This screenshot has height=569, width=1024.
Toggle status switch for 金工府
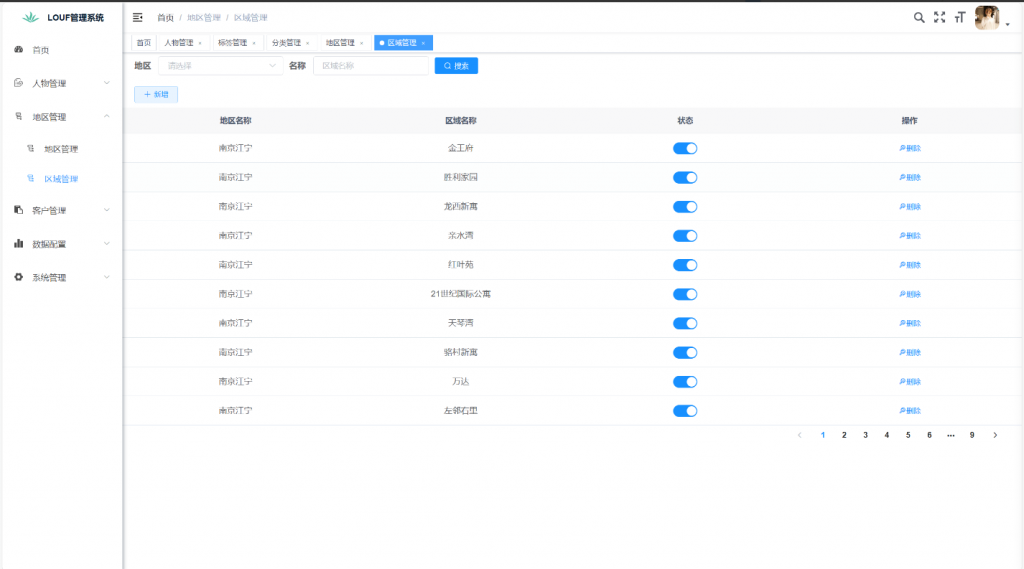[x=685, y=148]
